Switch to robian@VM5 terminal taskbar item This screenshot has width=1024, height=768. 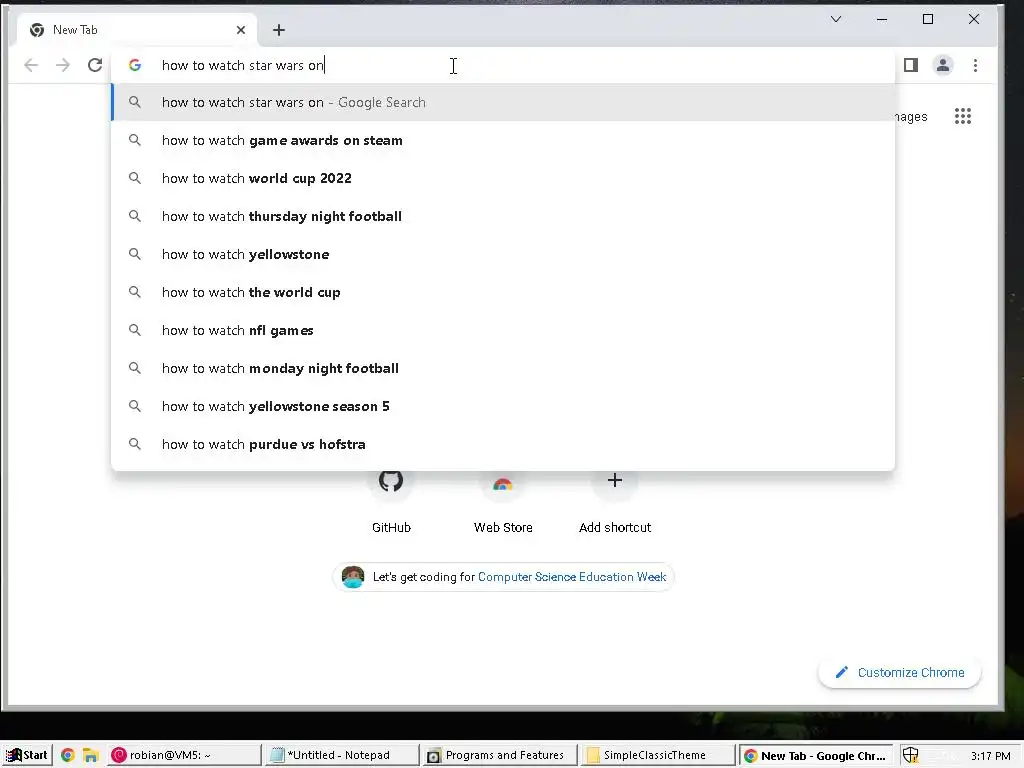[x=184, y=755]
